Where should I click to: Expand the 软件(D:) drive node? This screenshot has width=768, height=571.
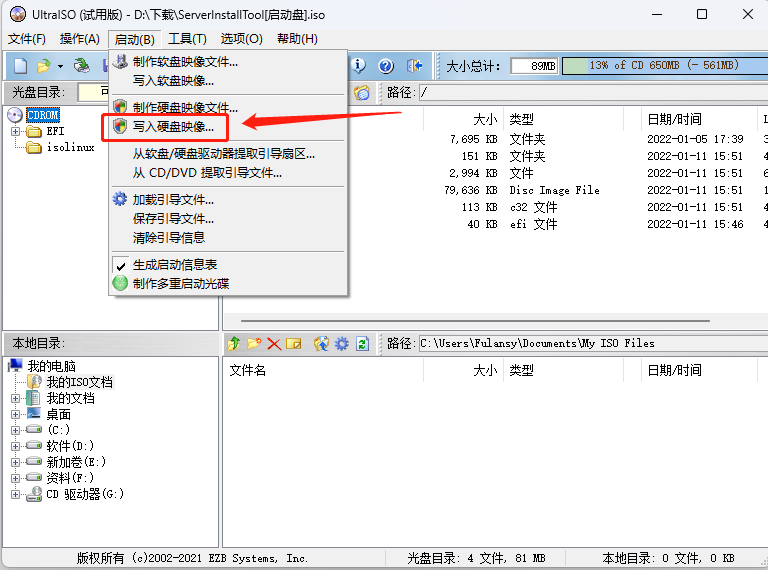tap(15, 446)
